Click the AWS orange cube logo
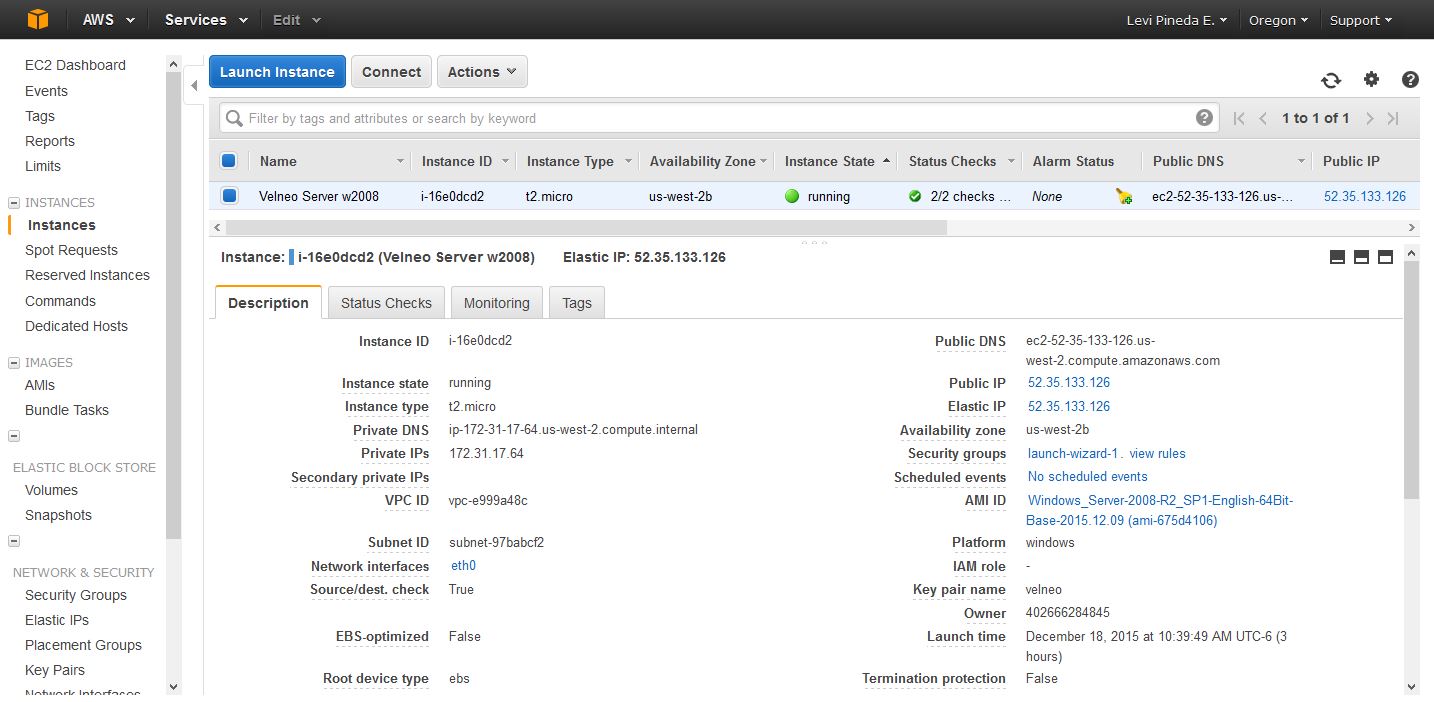The height and width of the screenshot is (702, 1434). coord(38,19)
